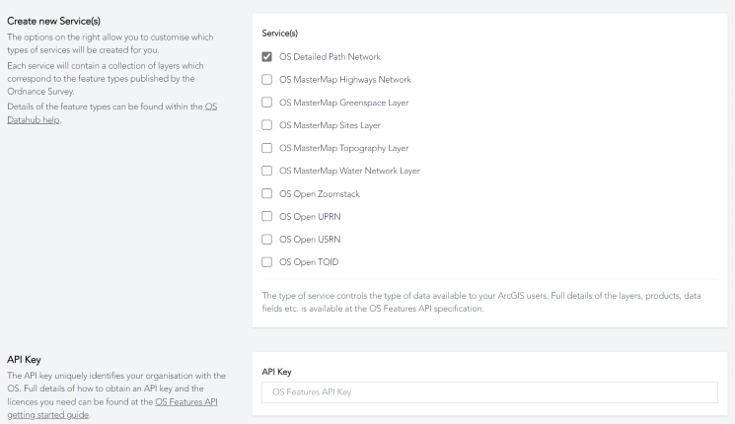This screenshot has height=424, width=735.
Task: Toggle the OS MasterMap Water Network Layer checkbox
Action: point(267,171)
